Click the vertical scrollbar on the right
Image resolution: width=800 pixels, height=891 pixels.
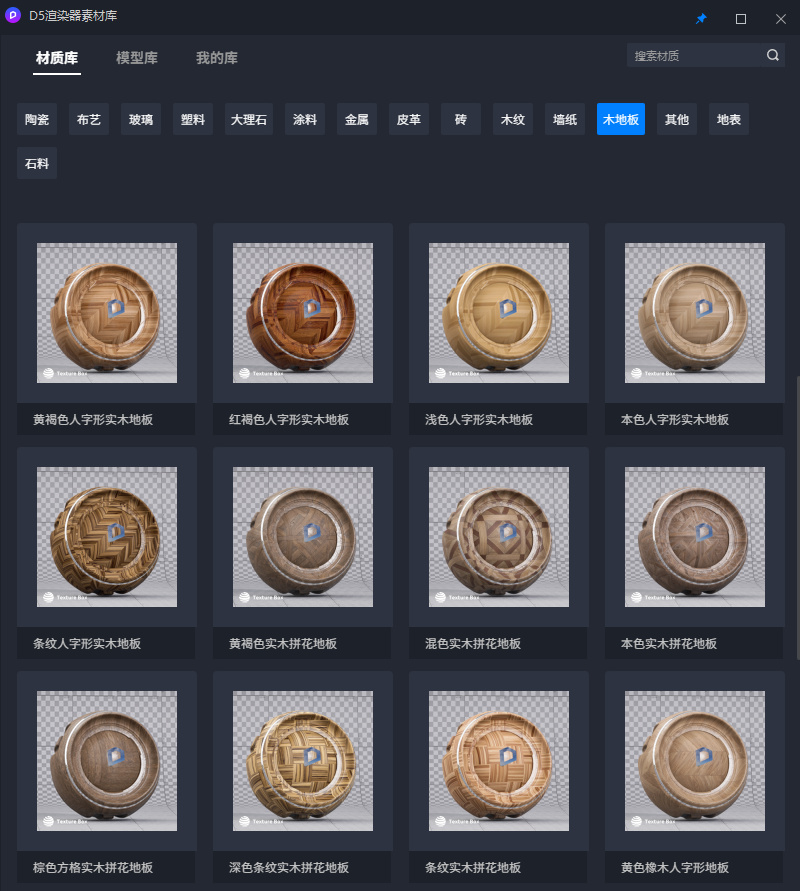pyautogui.click(x=796, y=520)
